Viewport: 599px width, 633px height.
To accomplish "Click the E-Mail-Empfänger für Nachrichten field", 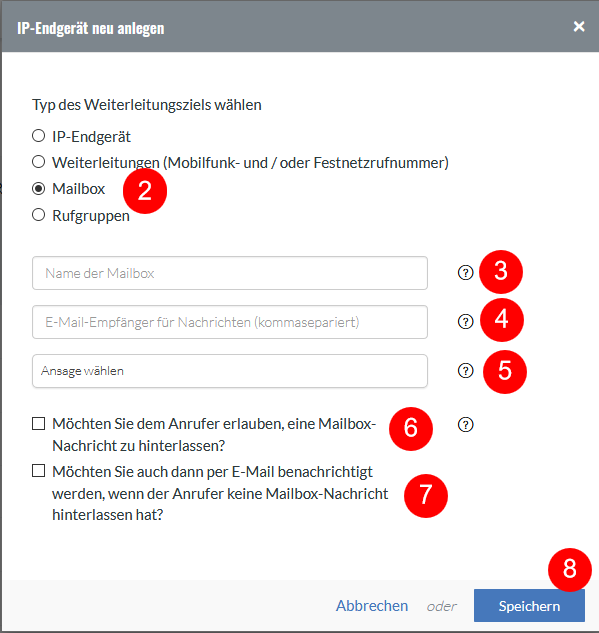I will [230, 322].
